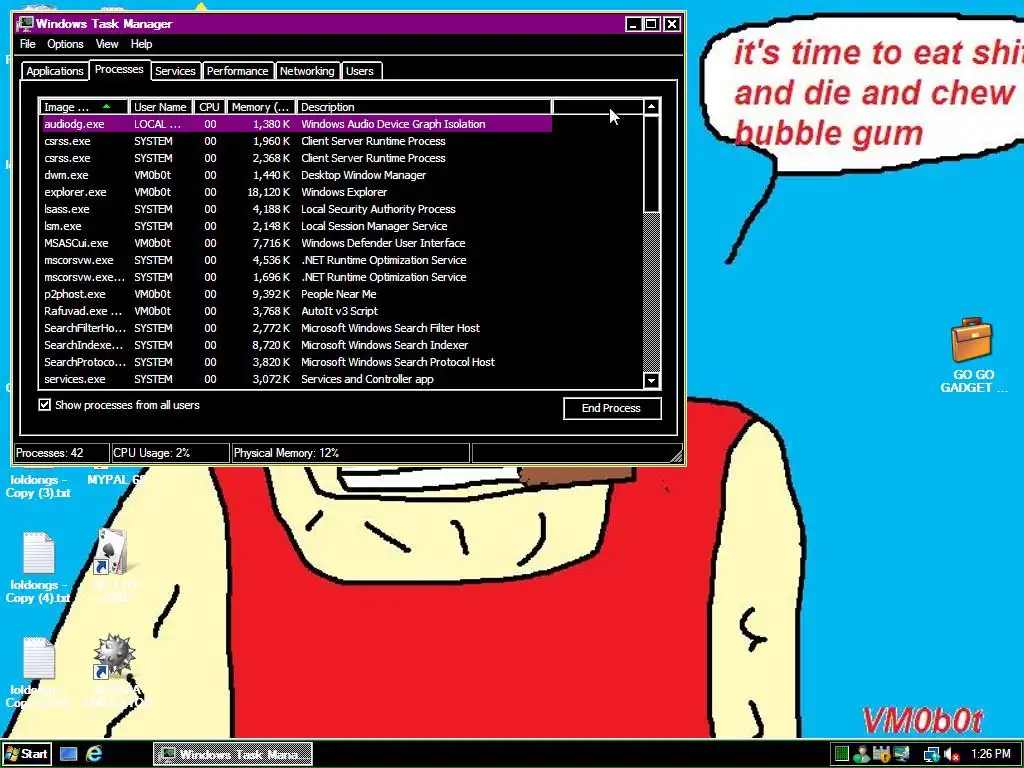Click the Internet Explorer quick launch icon
This screenshot has height=768, width=1024.
pos(95,754)
